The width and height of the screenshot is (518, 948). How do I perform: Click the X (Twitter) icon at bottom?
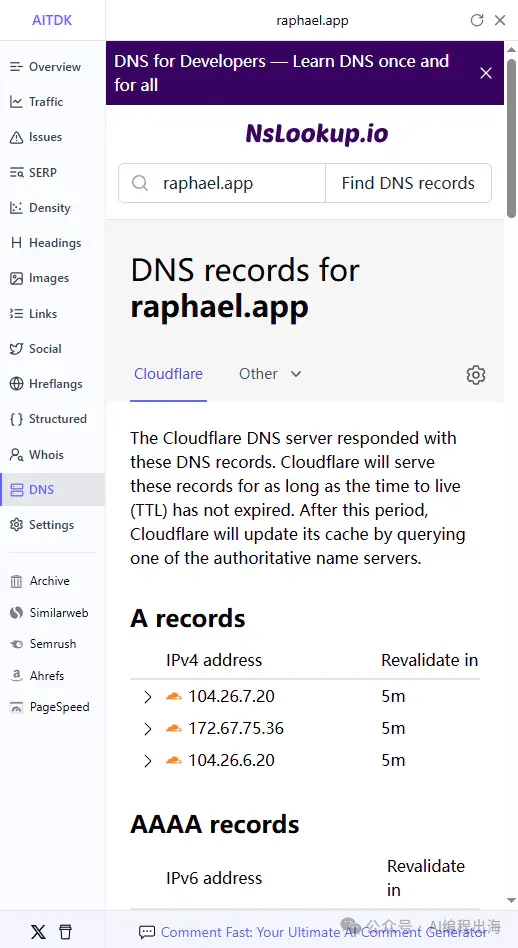pos(38,932)
